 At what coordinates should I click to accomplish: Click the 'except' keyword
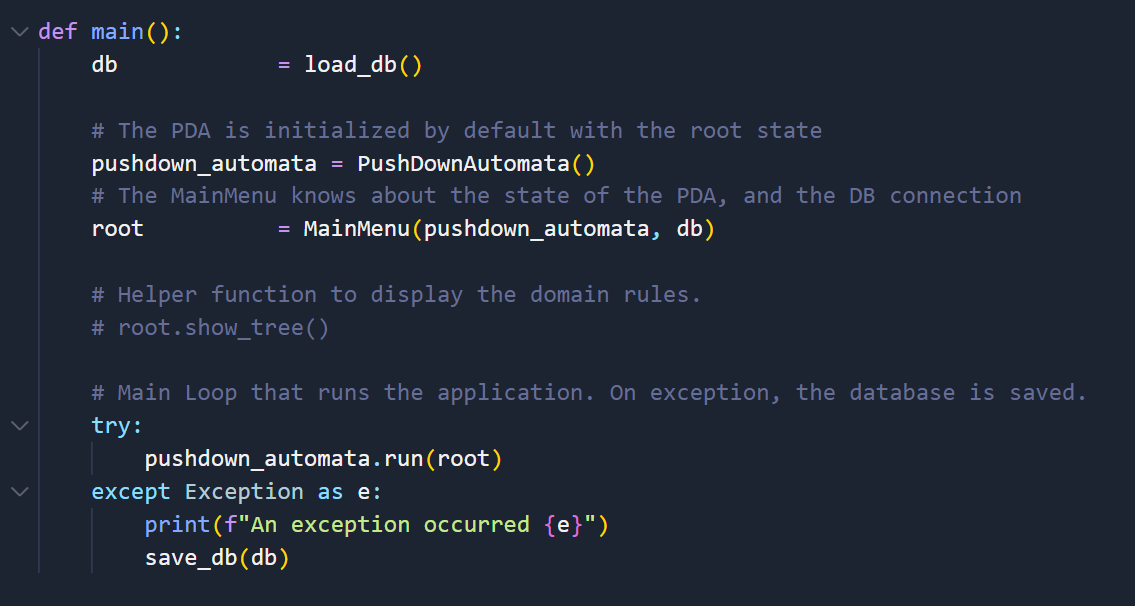[x=131, y=492]
